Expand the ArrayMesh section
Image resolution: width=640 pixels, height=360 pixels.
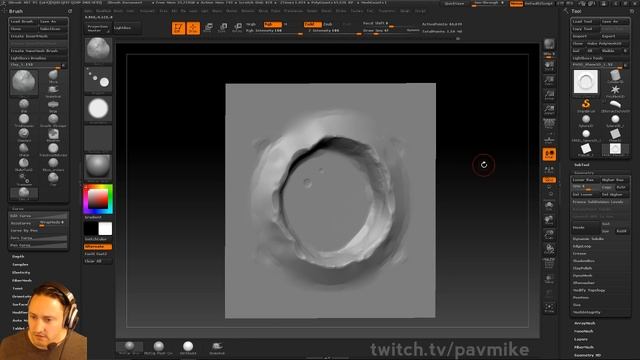pos(584,323)
